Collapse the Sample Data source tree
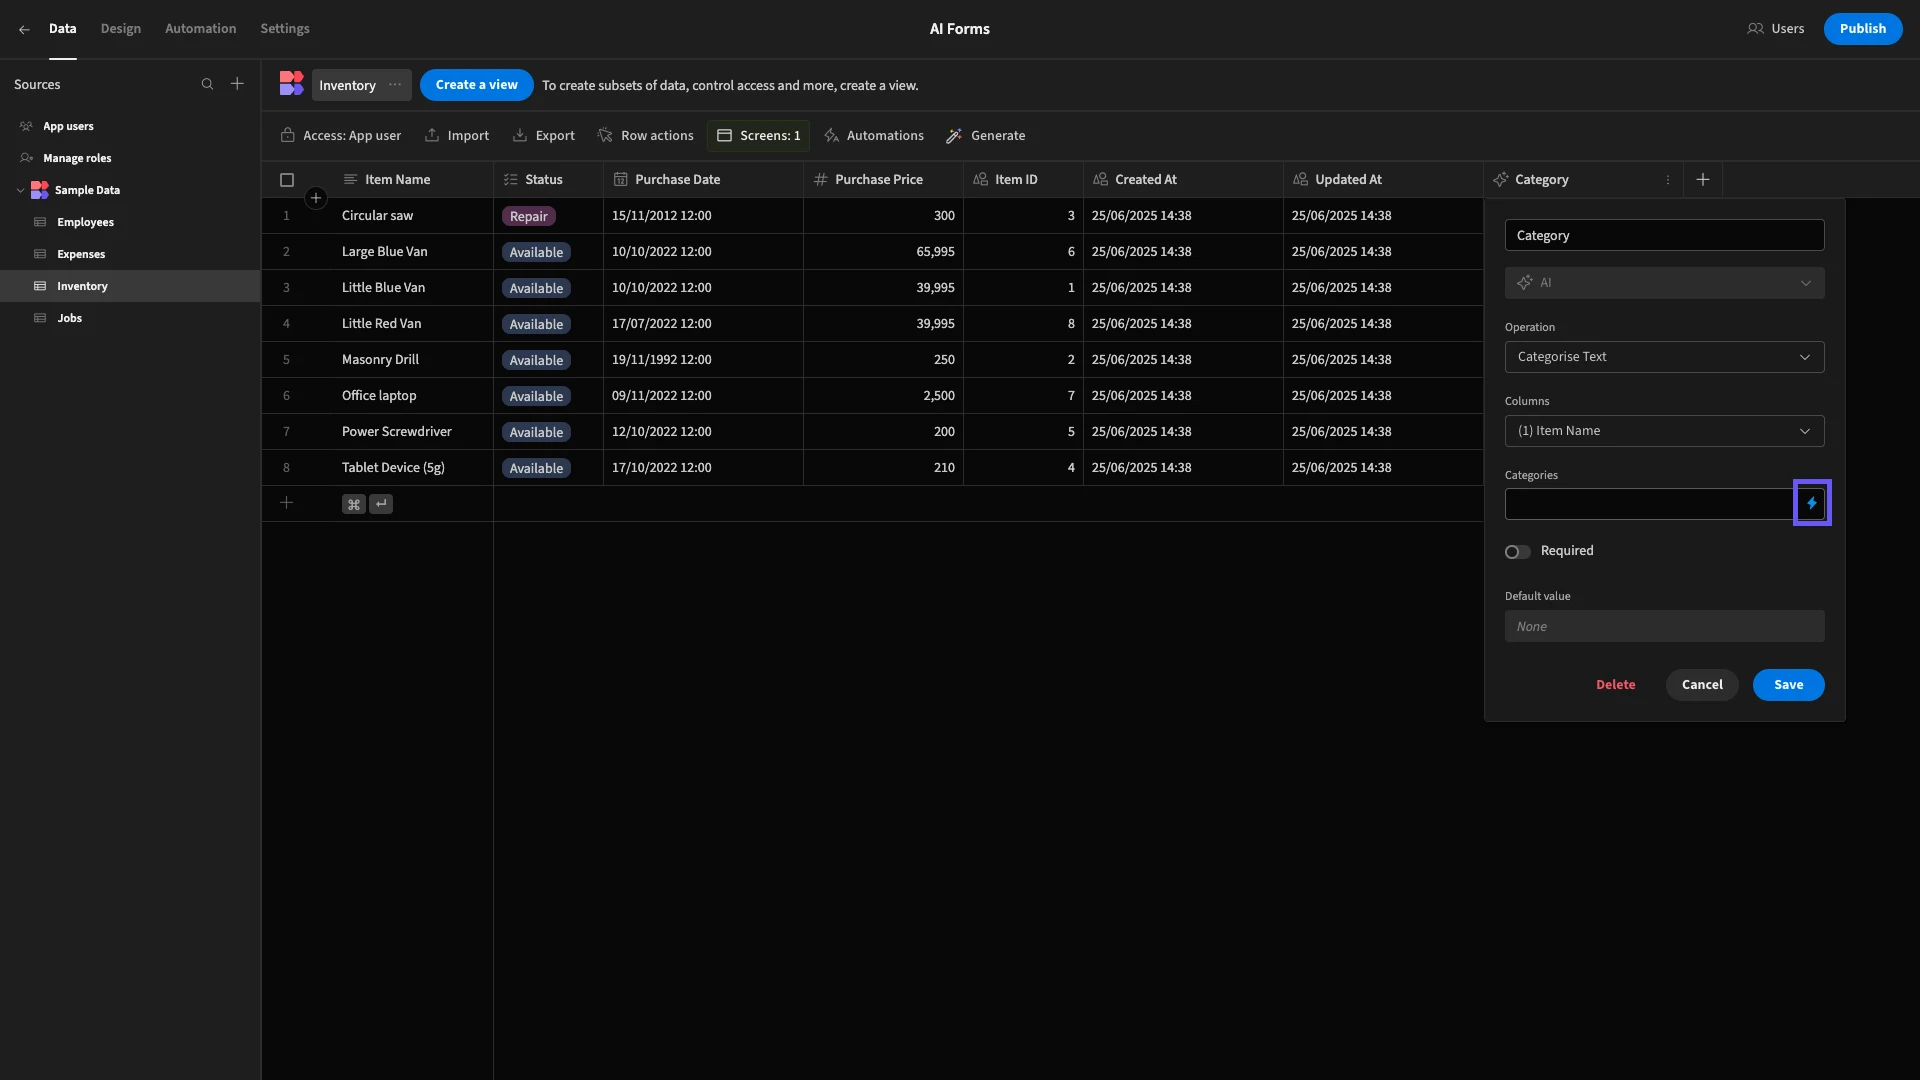Screen dimensions: 1920x1080 pyautogui.click(x=20, y=190)
